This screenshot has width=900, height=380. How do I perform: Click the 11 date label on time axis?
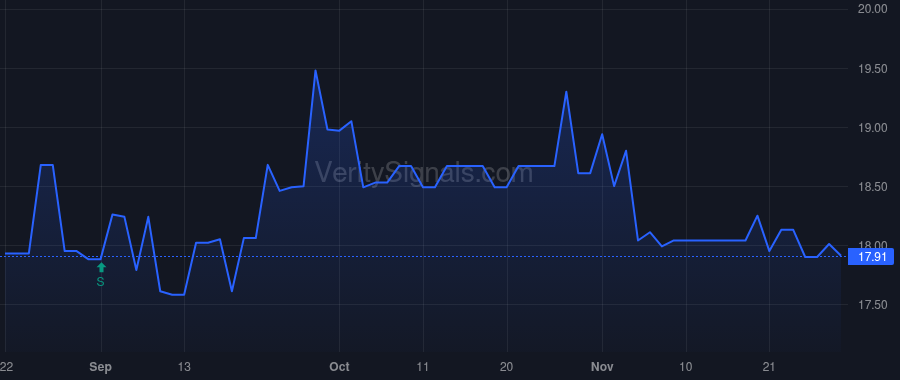point(423,367)
